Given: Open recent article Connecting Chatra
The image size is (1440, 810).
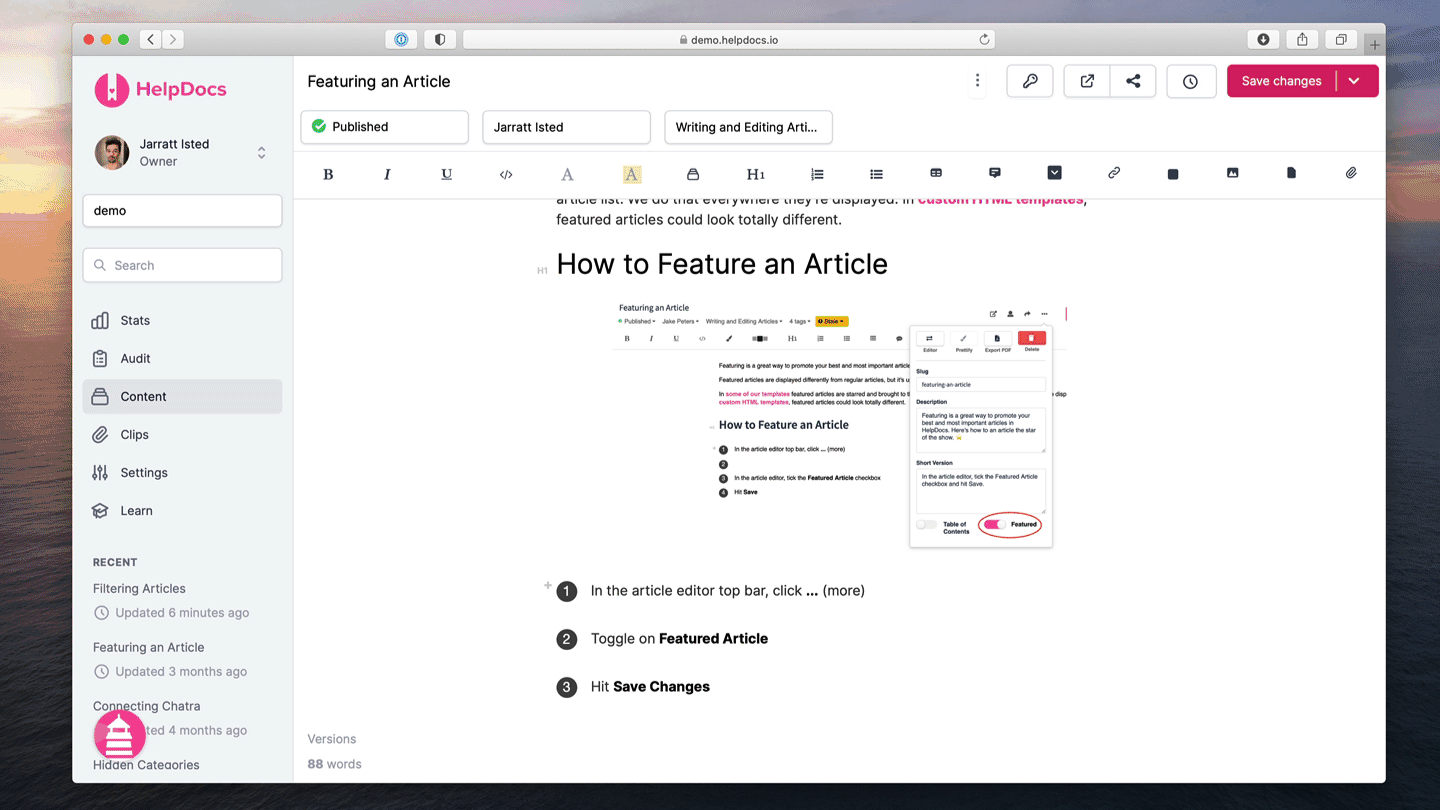Looking at the screenshot, I should point(146,706).
